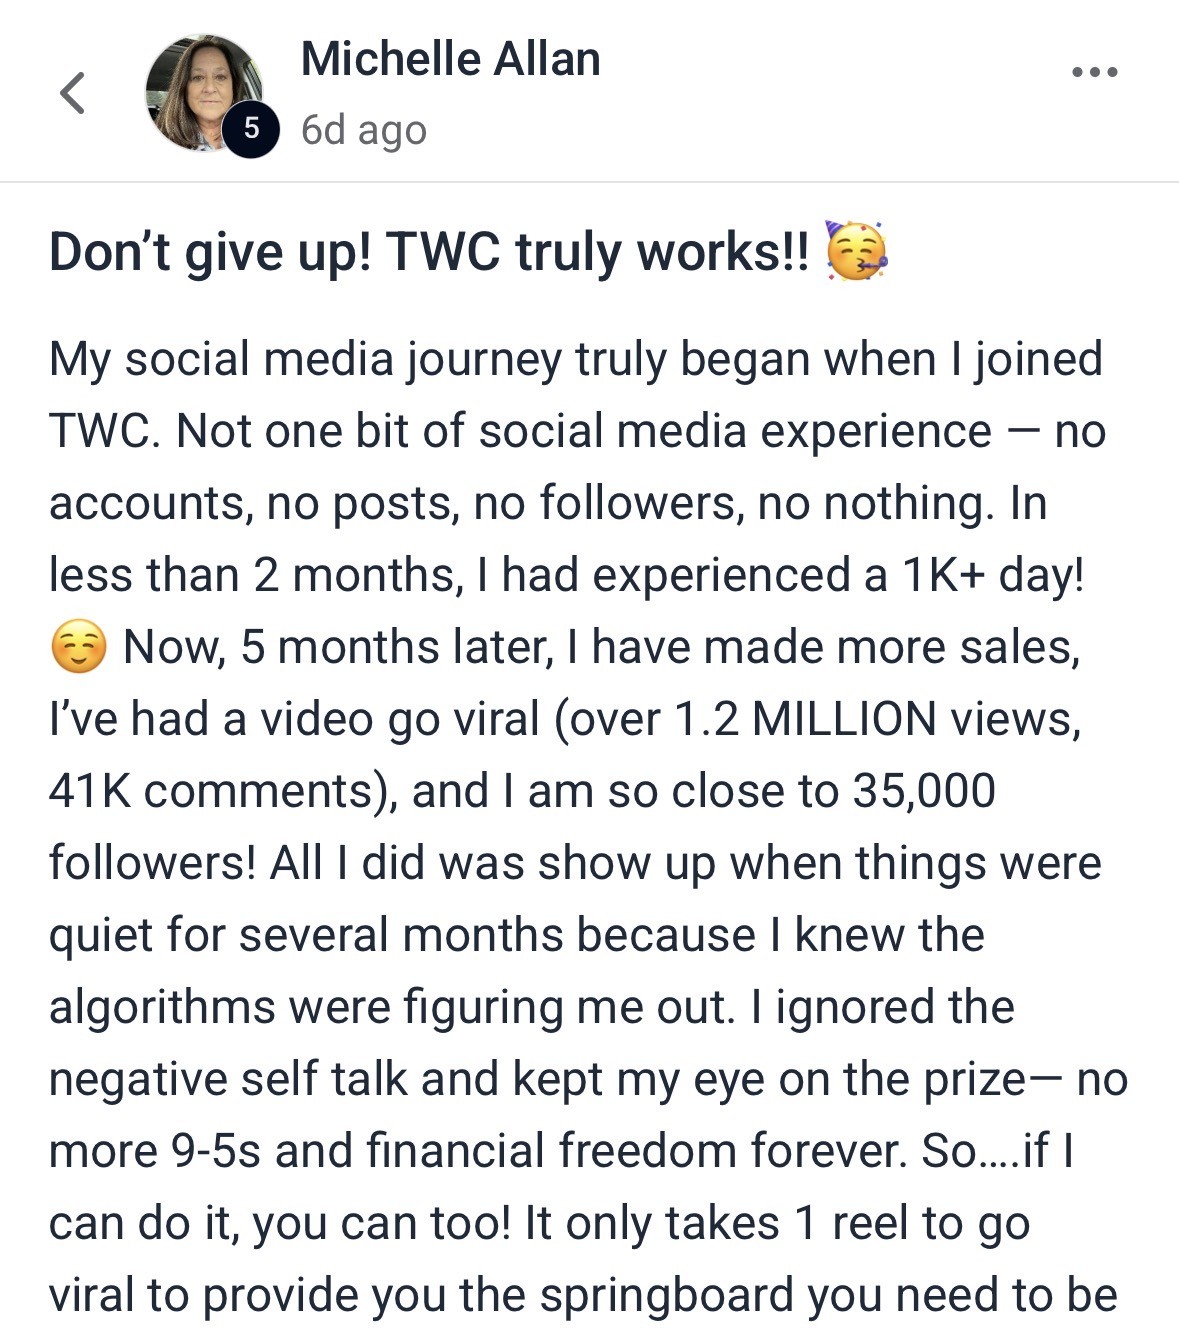Click the back arrow to leave post
Screen dimensions: 1179x1343
pyautogui.click(x=70, y=95)
